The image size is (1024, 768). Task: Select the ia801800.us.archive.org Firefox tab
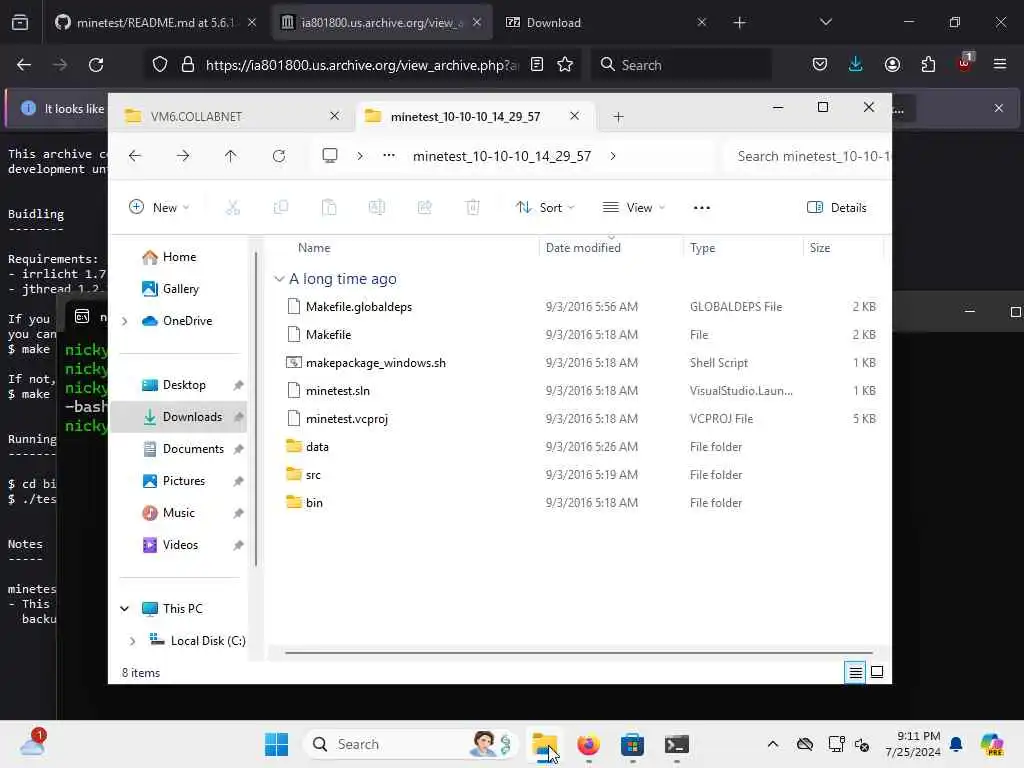pyautogui.click(x=381, y=22)
